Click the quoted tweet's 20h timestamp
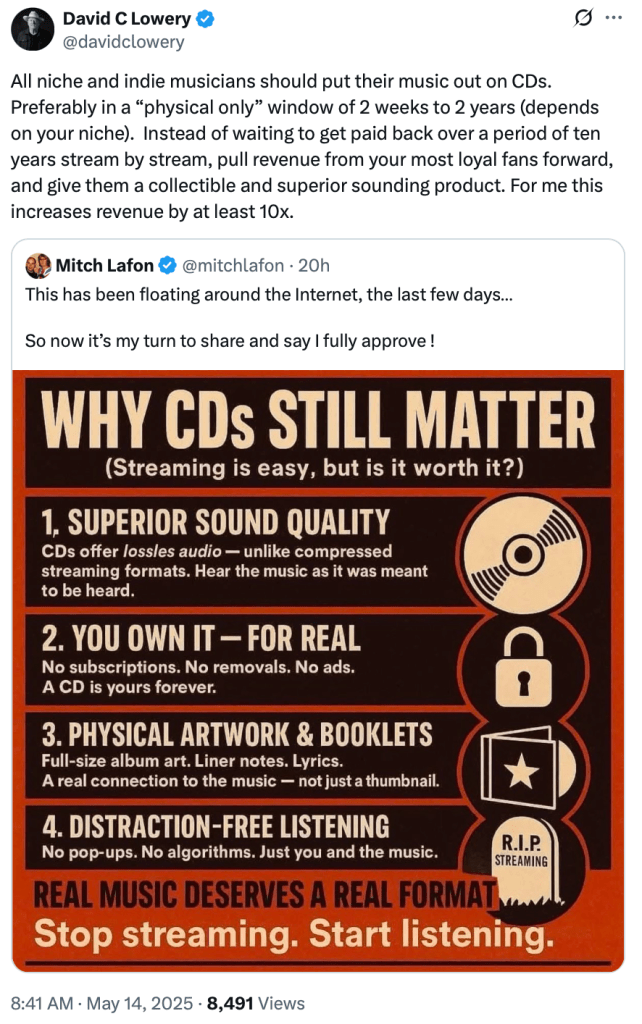Image resolution: width=642 pixels, height=1024 pixels. (x=314, y=265)
